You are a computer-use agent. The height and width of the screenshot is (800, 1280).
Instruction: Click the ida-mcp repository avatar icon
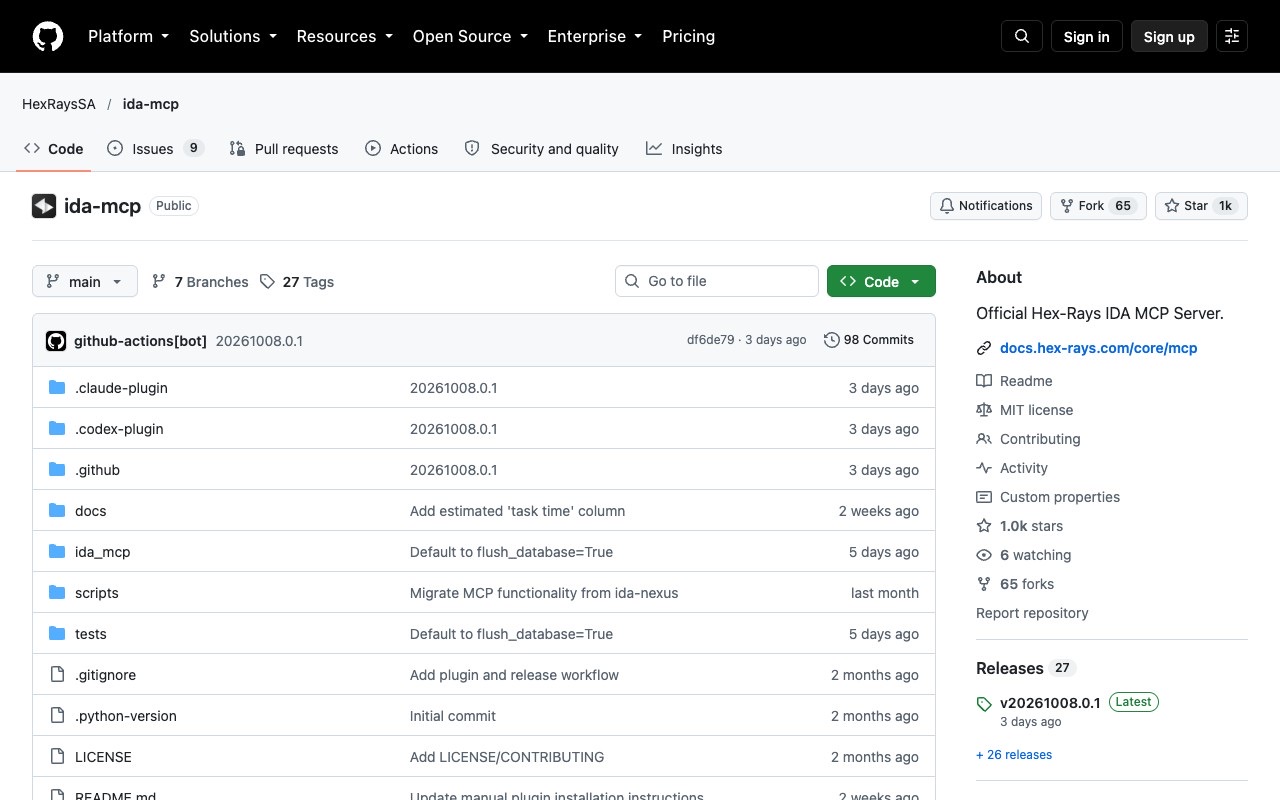(44, 206)
